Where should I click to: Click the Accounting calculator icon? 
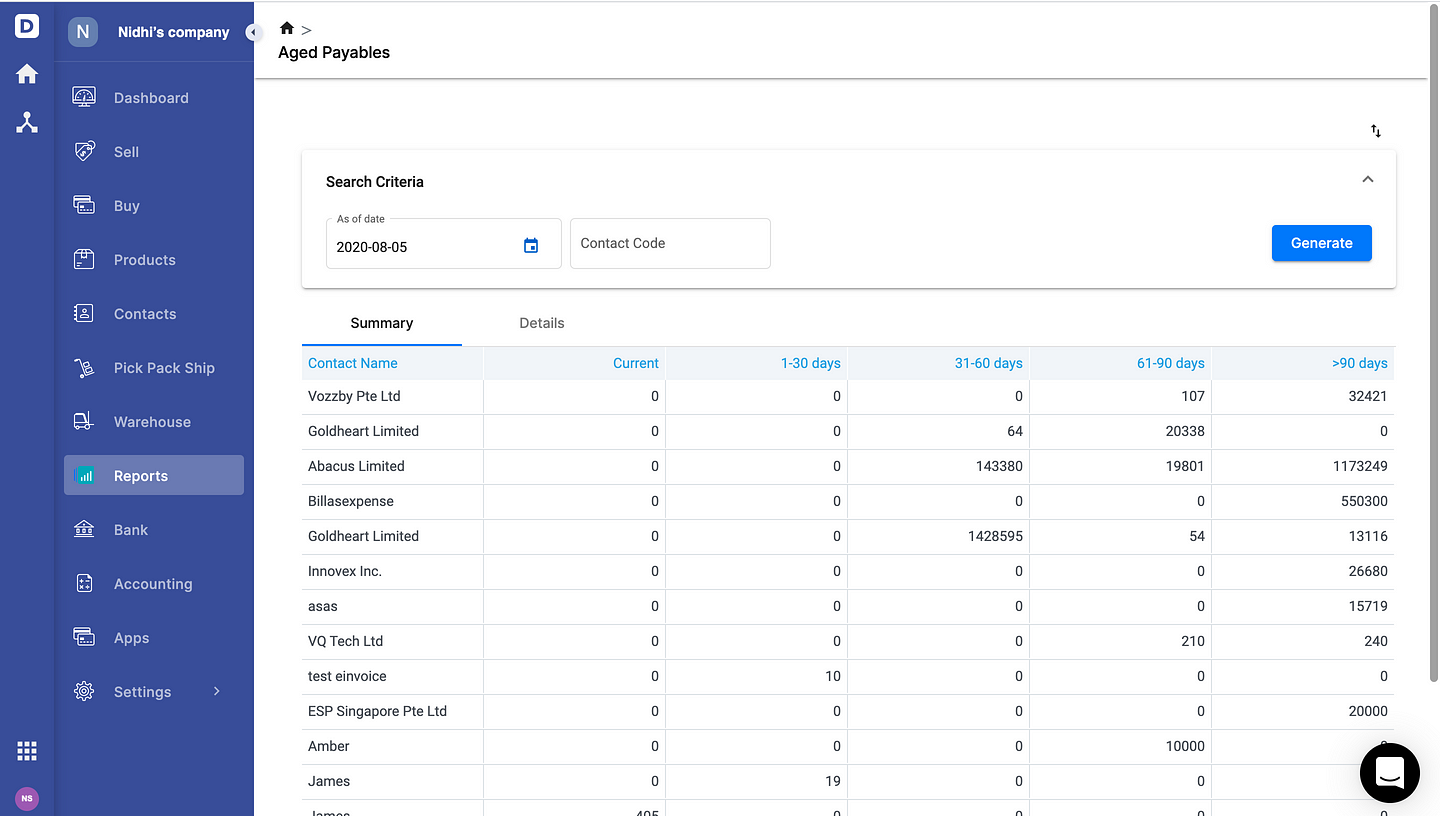point(84,584)
